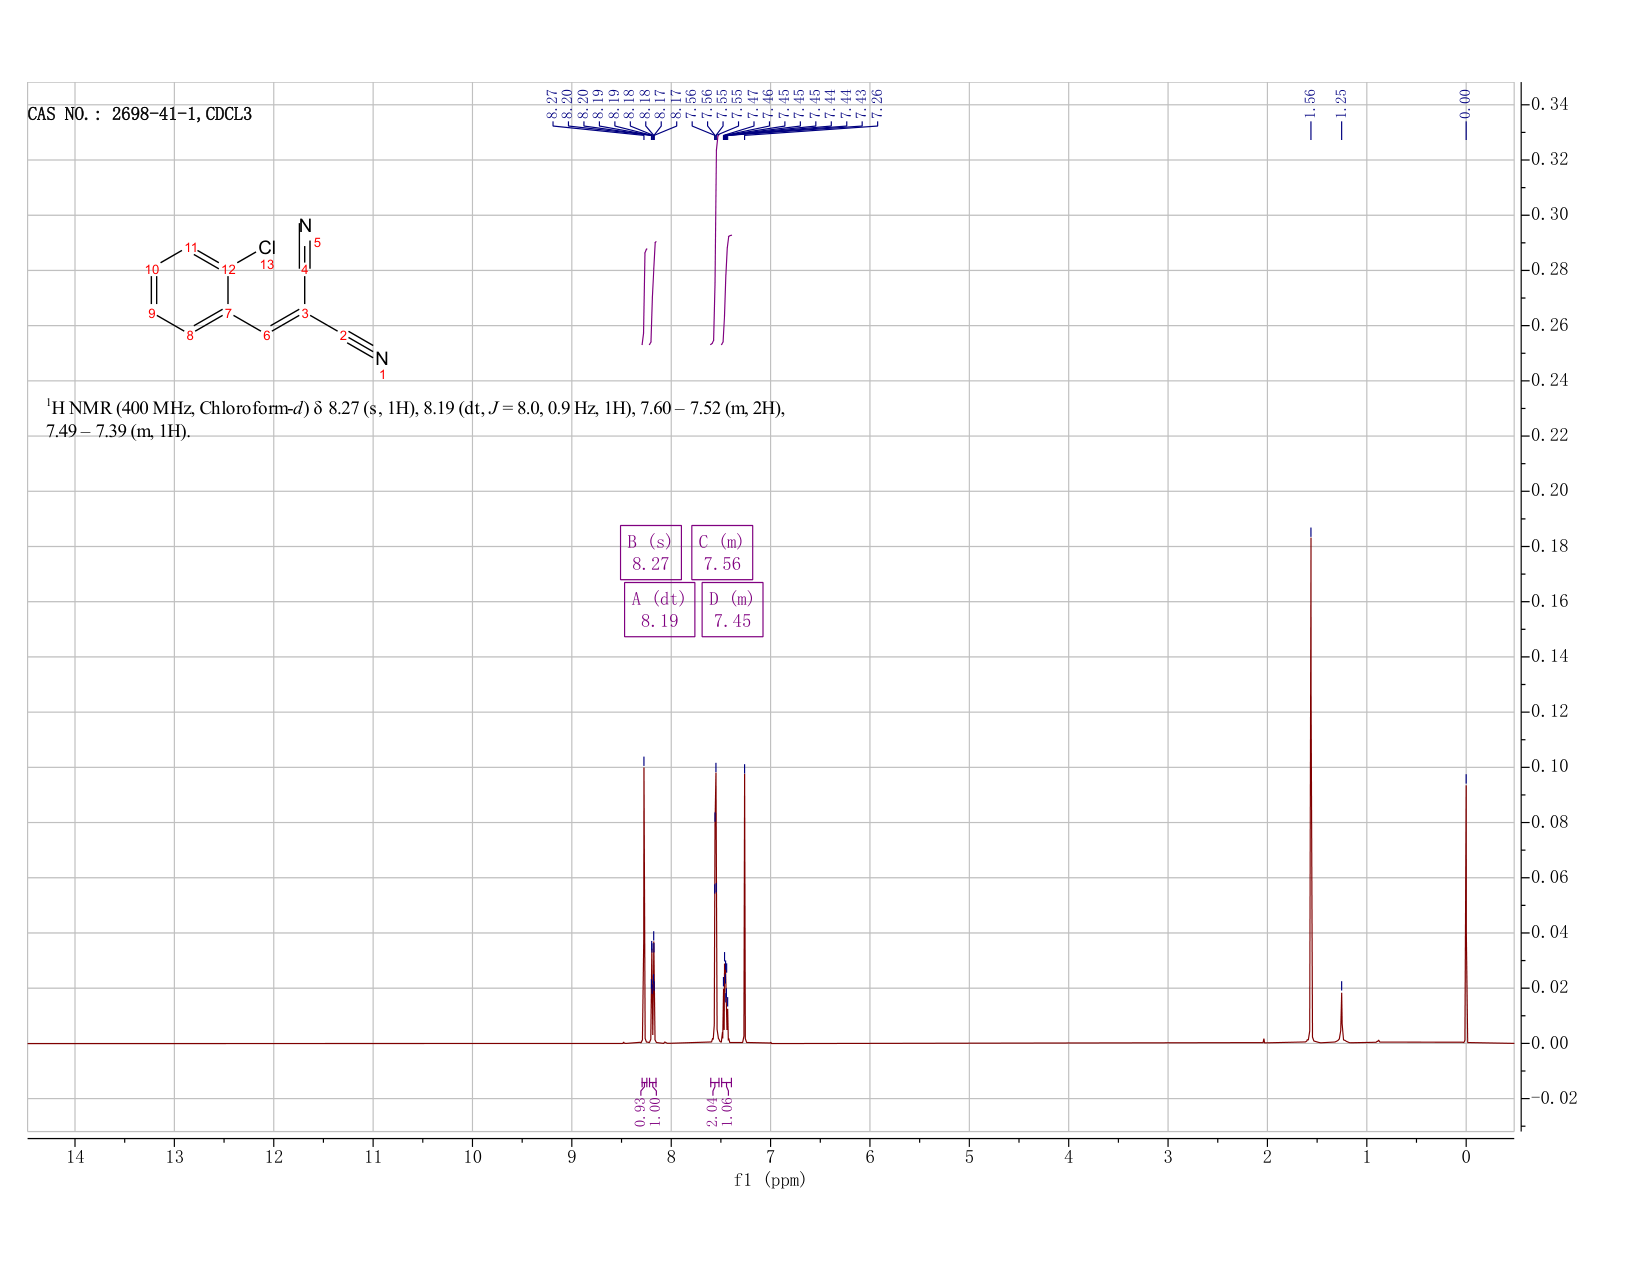Click the f1 (ppm) axis title
Image resolution: width=1650 pixels, height=1275 pixels.
tap(770, 1180)
